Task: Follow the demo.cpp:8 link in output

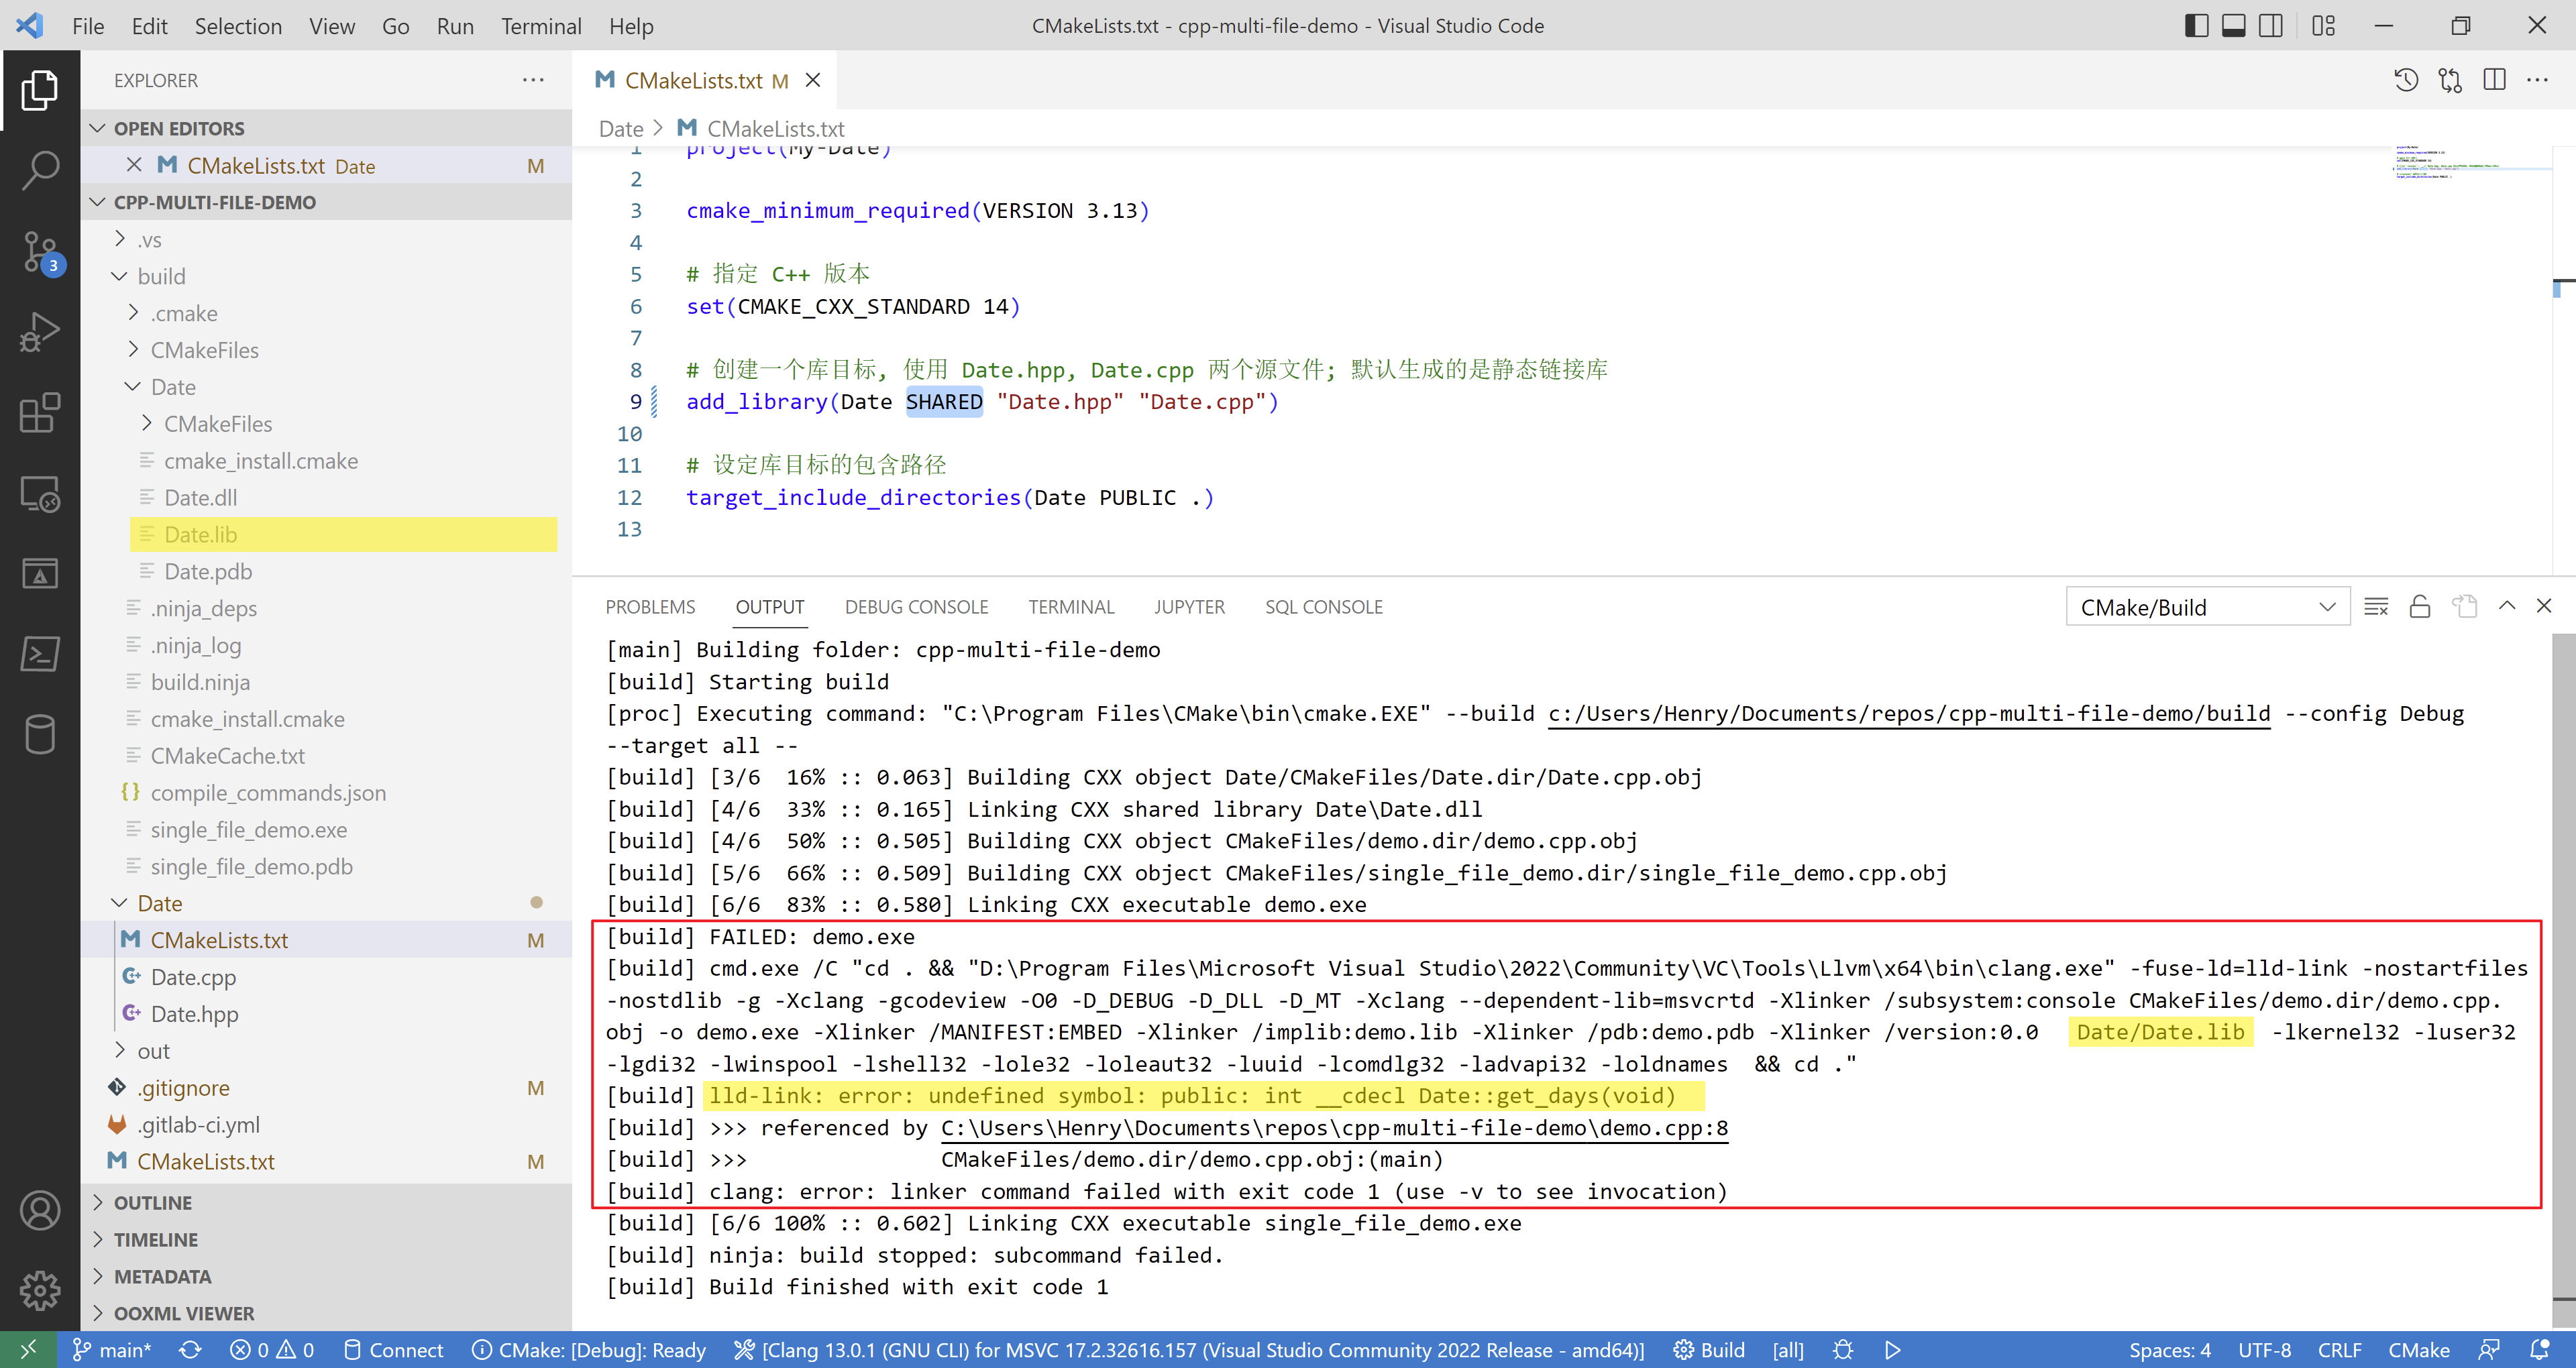Action: coord(1334,1128)
